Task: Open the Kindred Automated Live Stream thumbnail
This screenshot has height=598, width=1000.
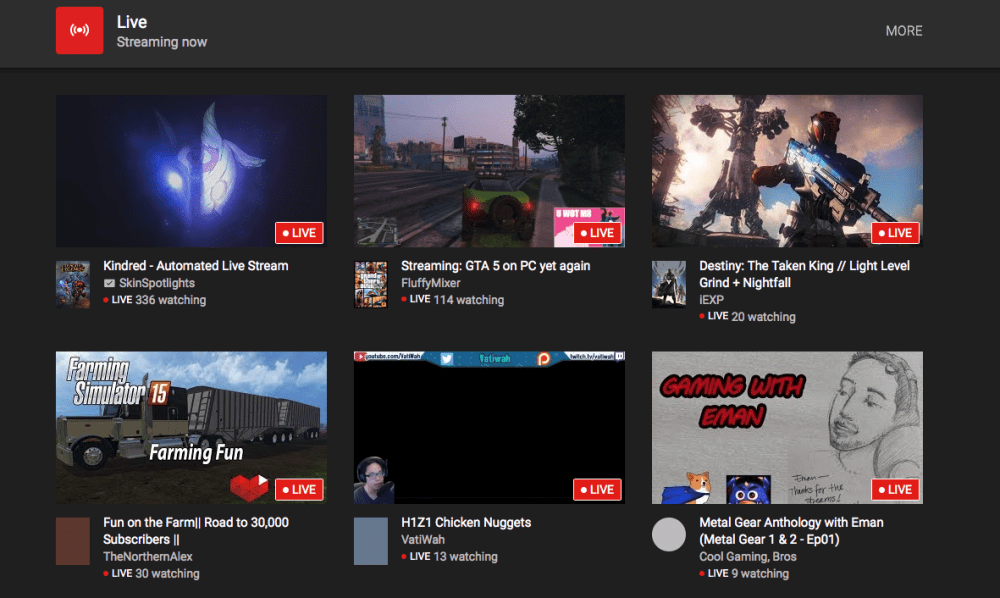Action: click(x=190, y=170)
